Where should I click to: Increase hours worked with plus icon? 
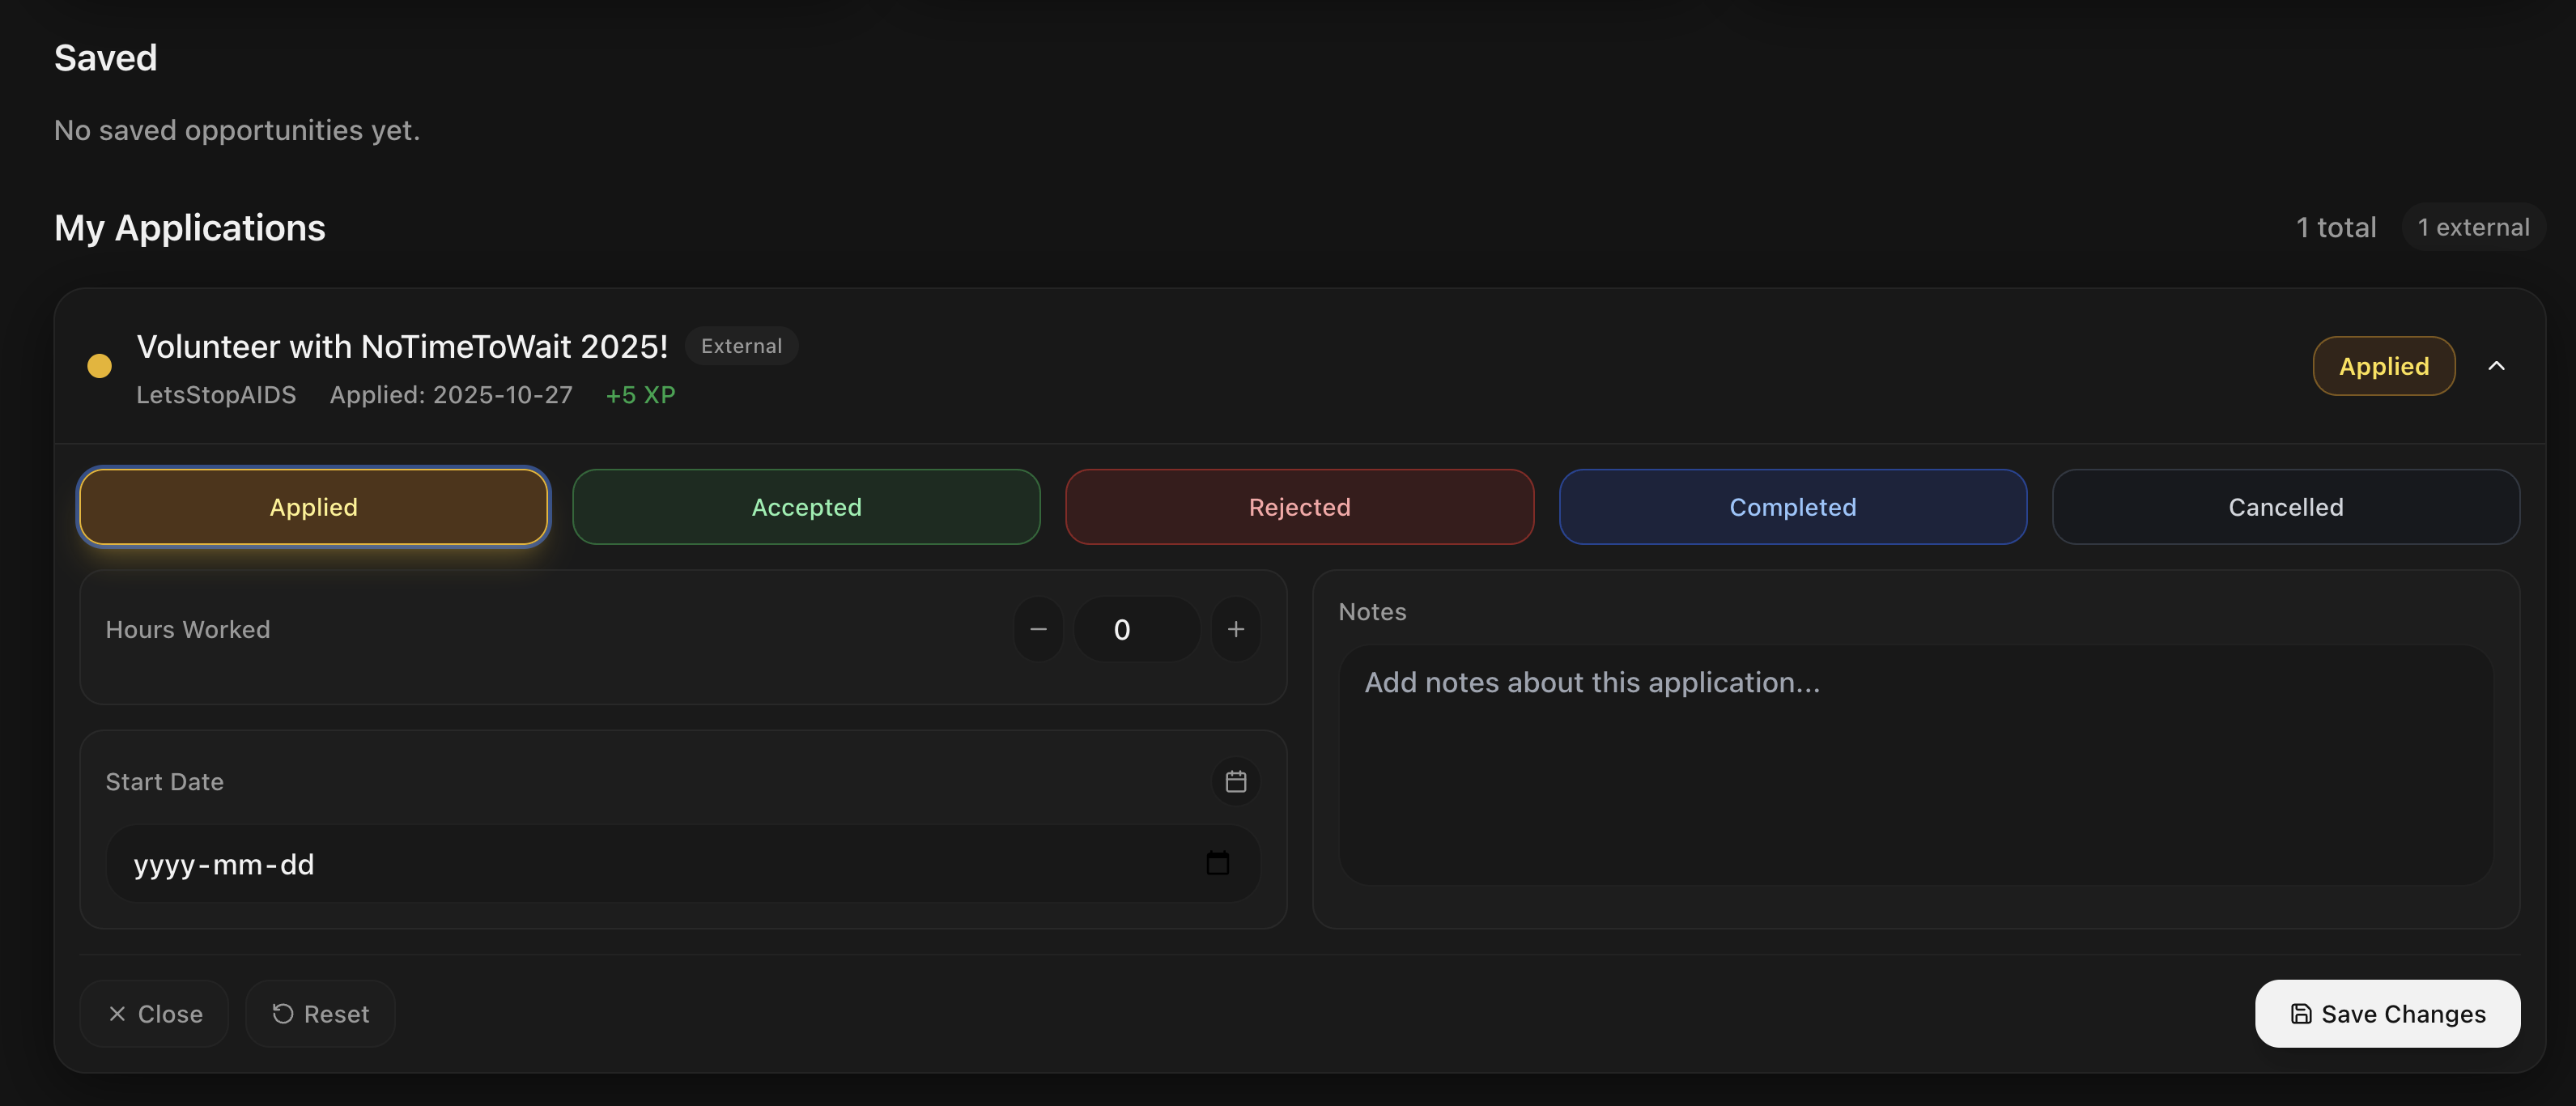click(x=1235, y=629)
